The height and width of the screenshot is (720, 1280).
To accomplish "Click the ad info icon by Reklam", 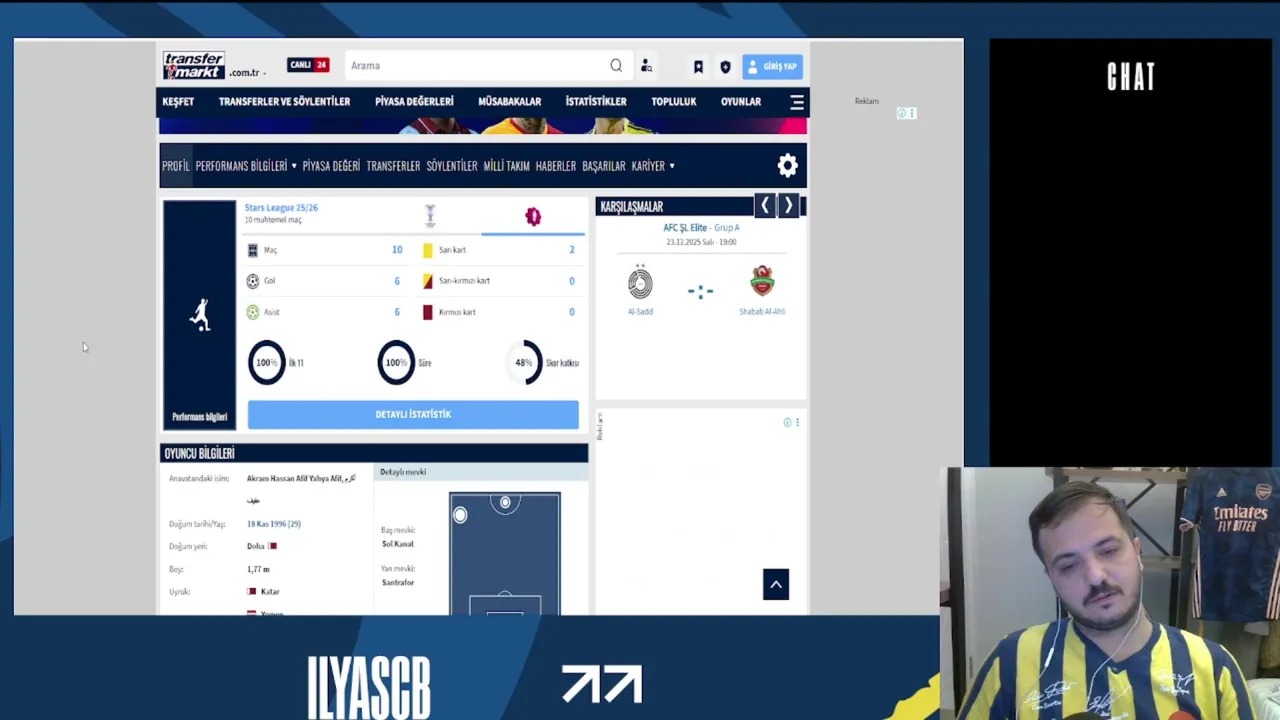I will click(902, 113).
